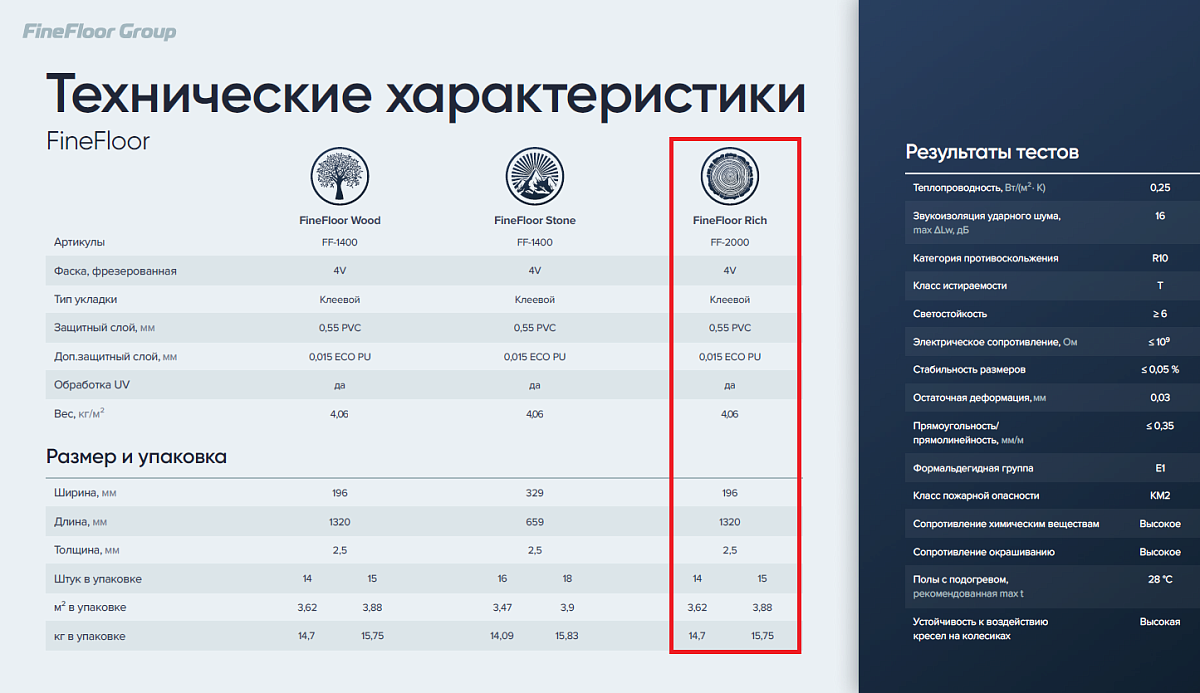1200x693 pixels.
Task: Select the FineFloor Wood column header
Action: pyautogui.click(x=339, y=220)
